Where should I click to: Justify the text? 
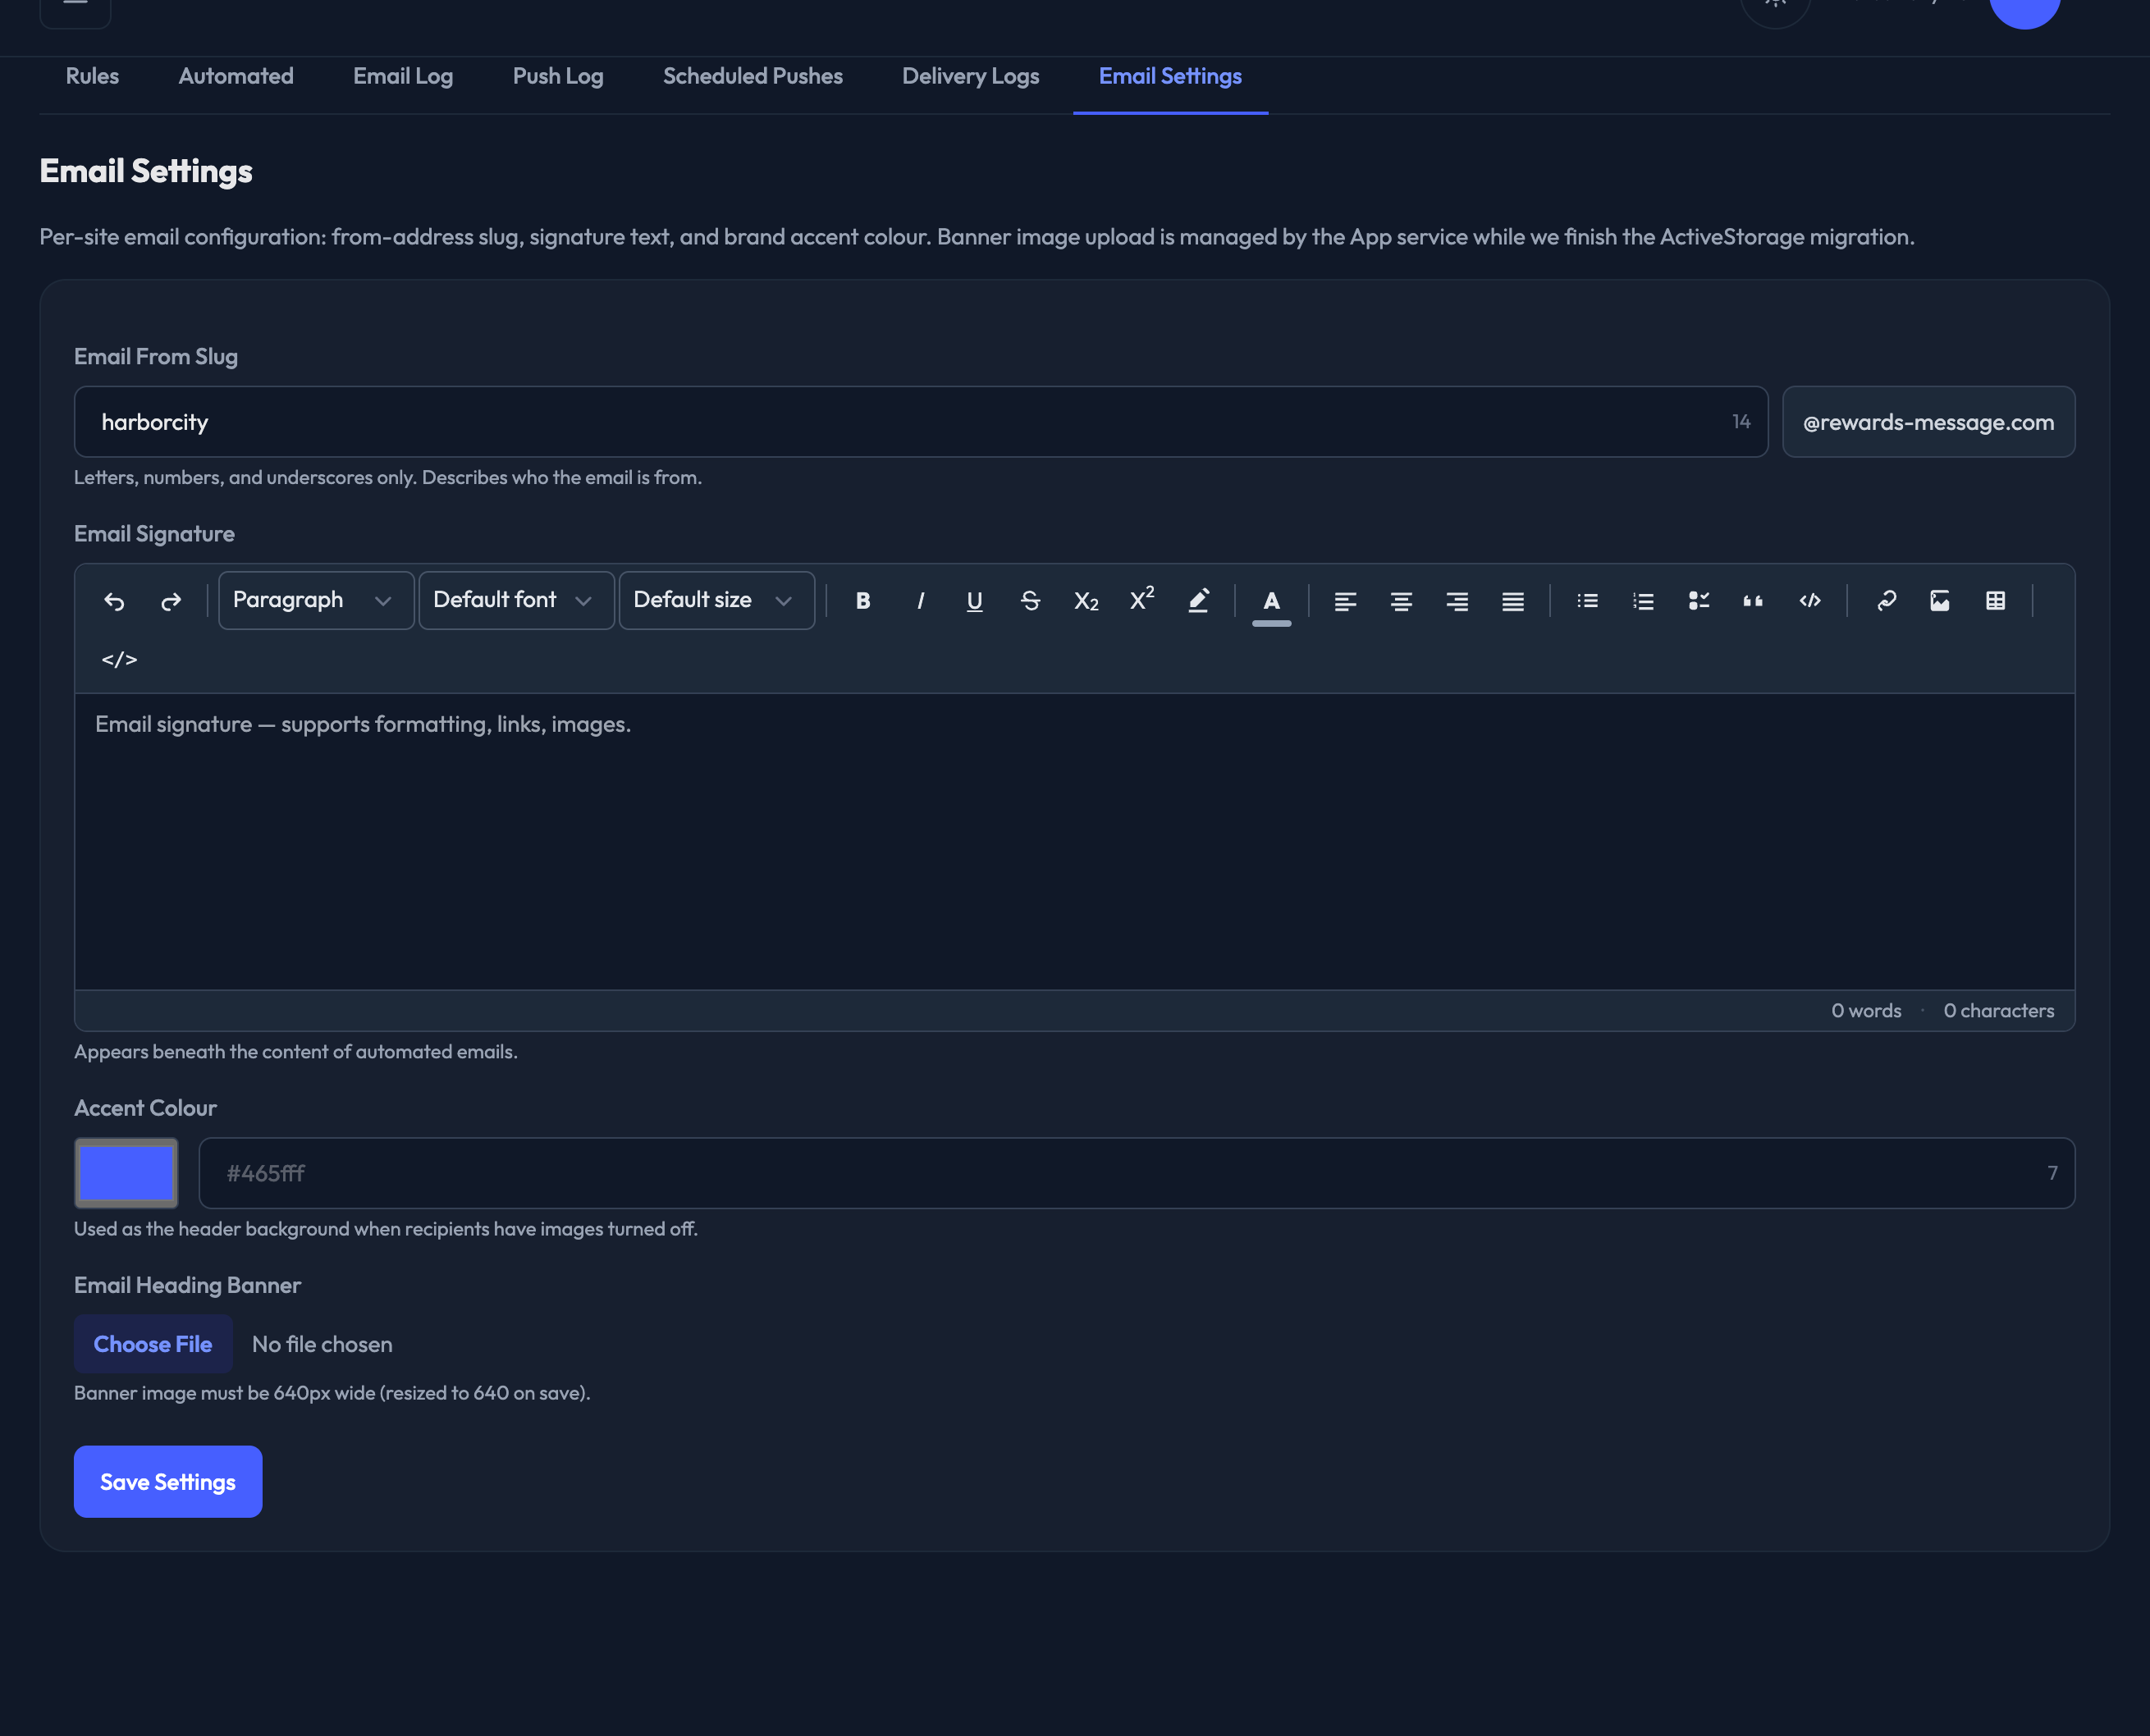click(1513, 601)
